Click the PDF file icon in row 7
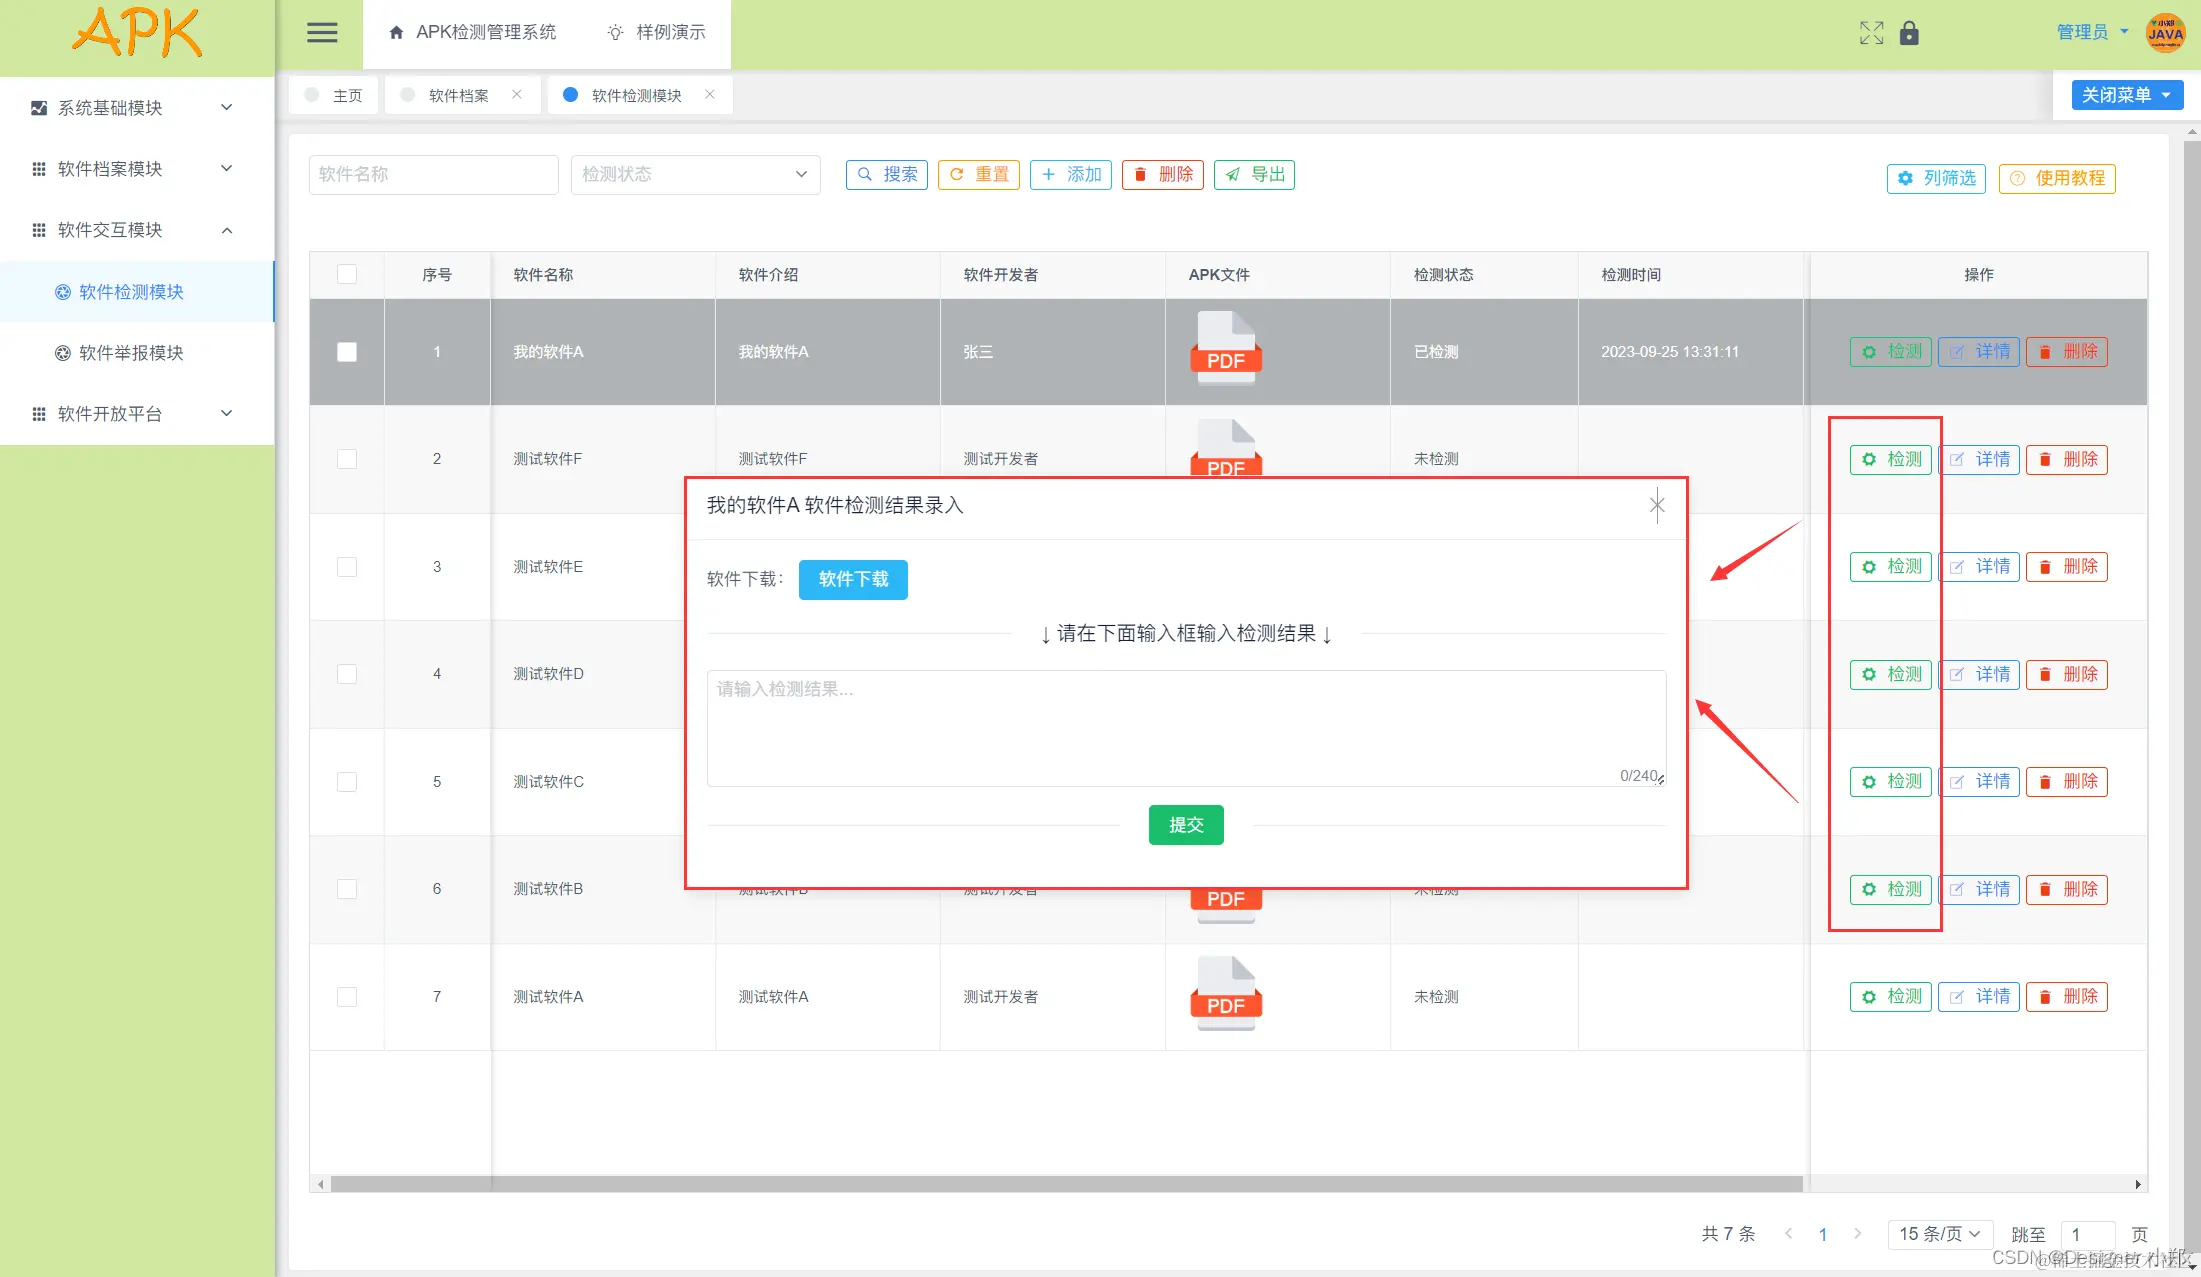This screenshot has width=2201, height=1277. tap(1226, 993)
